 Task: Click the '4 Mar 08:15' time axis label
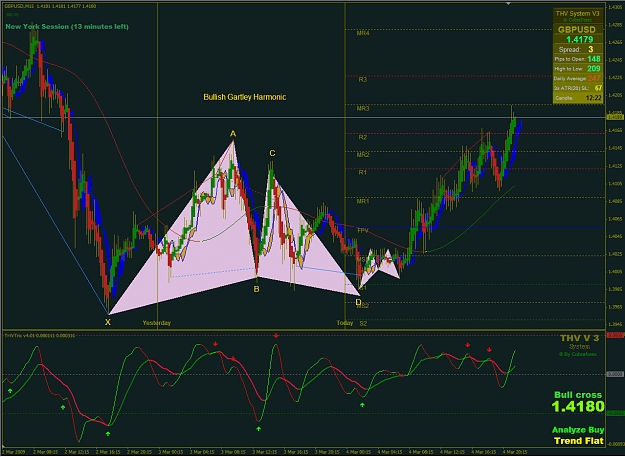point(421,452)
